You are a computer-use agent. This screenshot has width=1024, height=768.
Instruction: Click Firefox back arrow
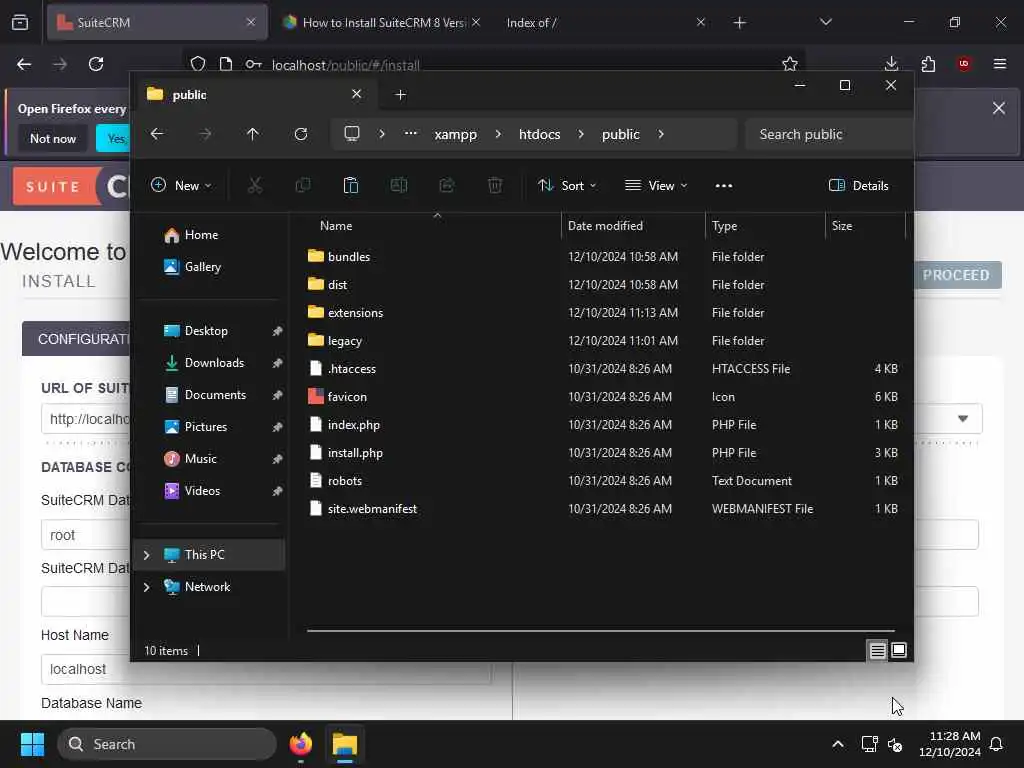click(x=24, y=64)
